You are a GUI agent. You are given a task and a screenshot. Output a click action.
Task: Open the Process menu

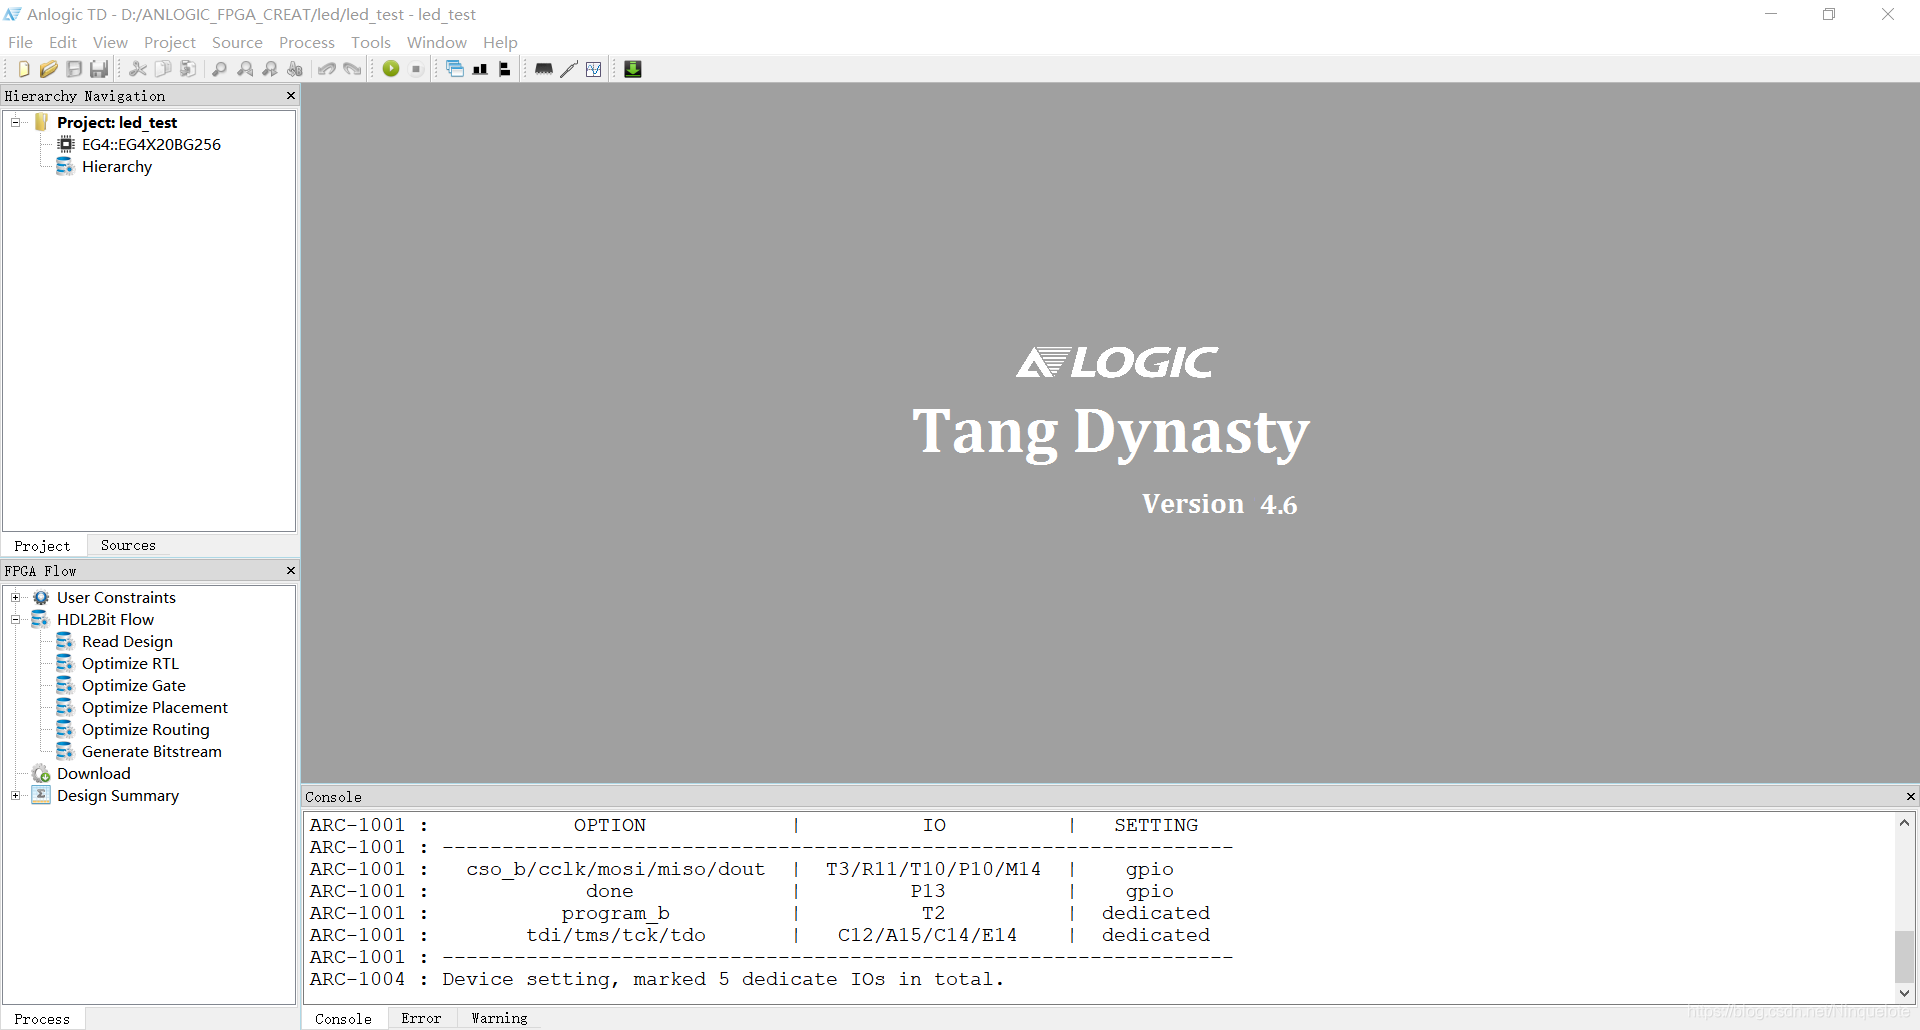tap(307, 42)
